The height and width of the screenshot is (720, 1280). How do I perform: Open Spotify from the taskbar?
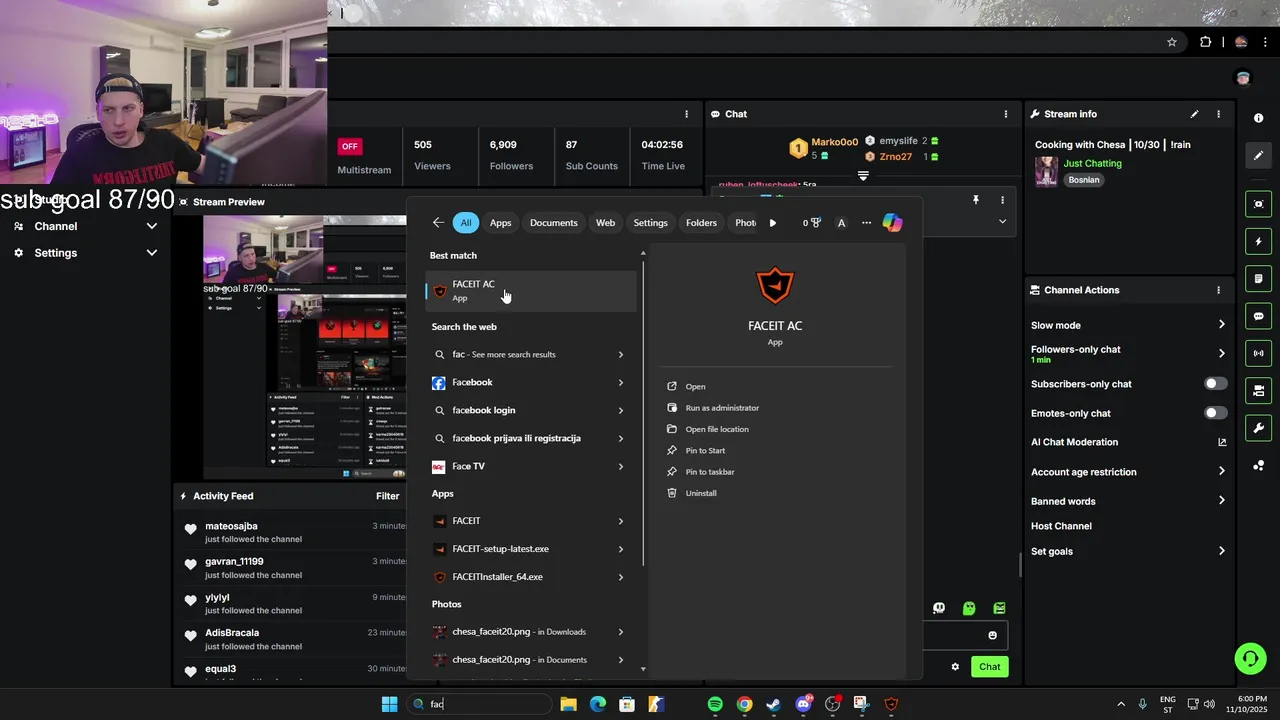715,704
